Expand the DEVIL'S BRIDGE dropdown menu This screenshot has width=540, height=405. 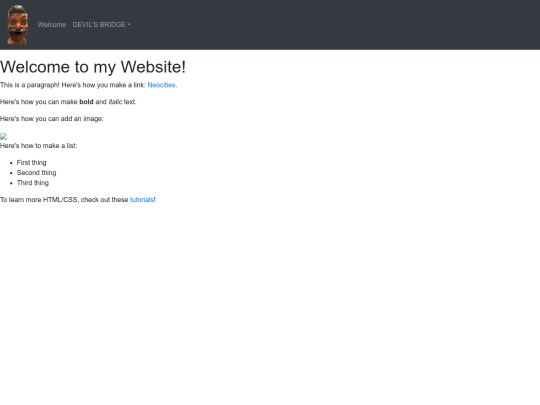pos(101,25)
